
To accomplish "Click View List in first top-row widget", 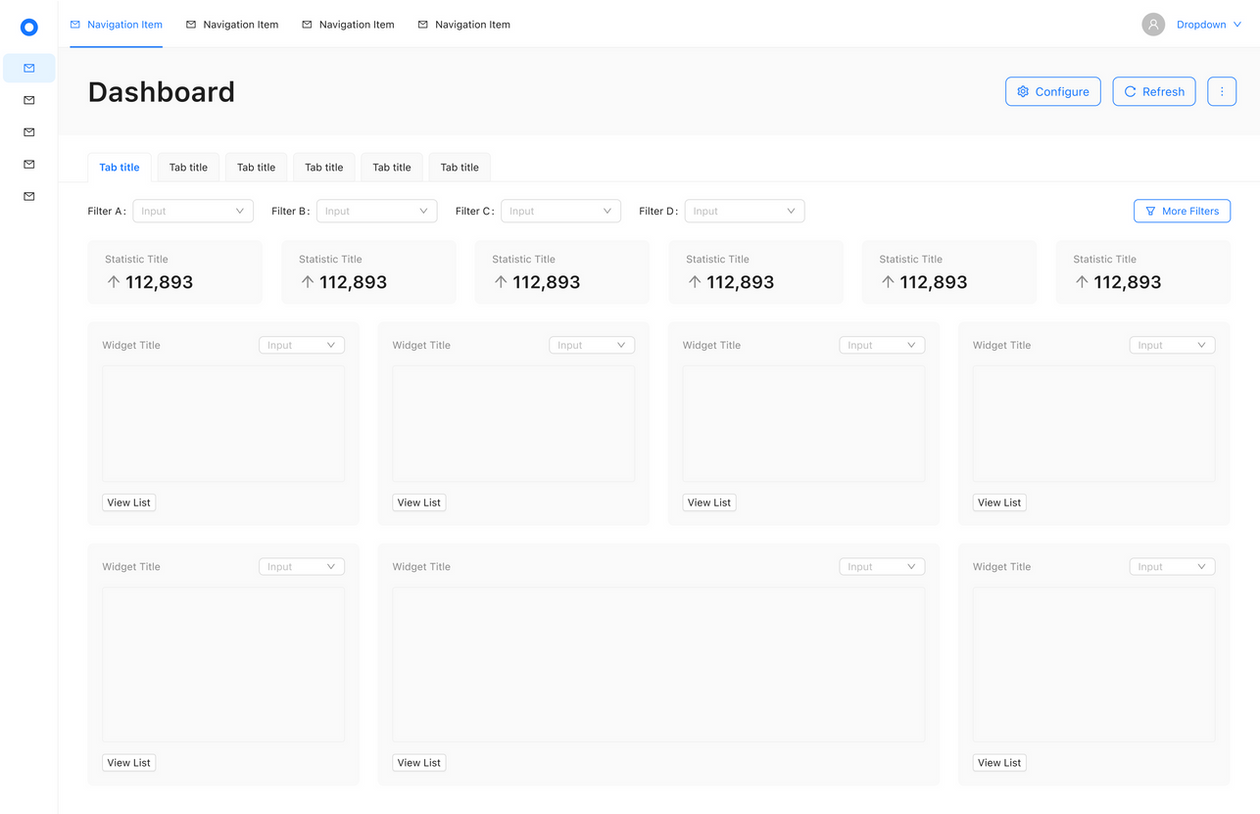I will (129, 502).
